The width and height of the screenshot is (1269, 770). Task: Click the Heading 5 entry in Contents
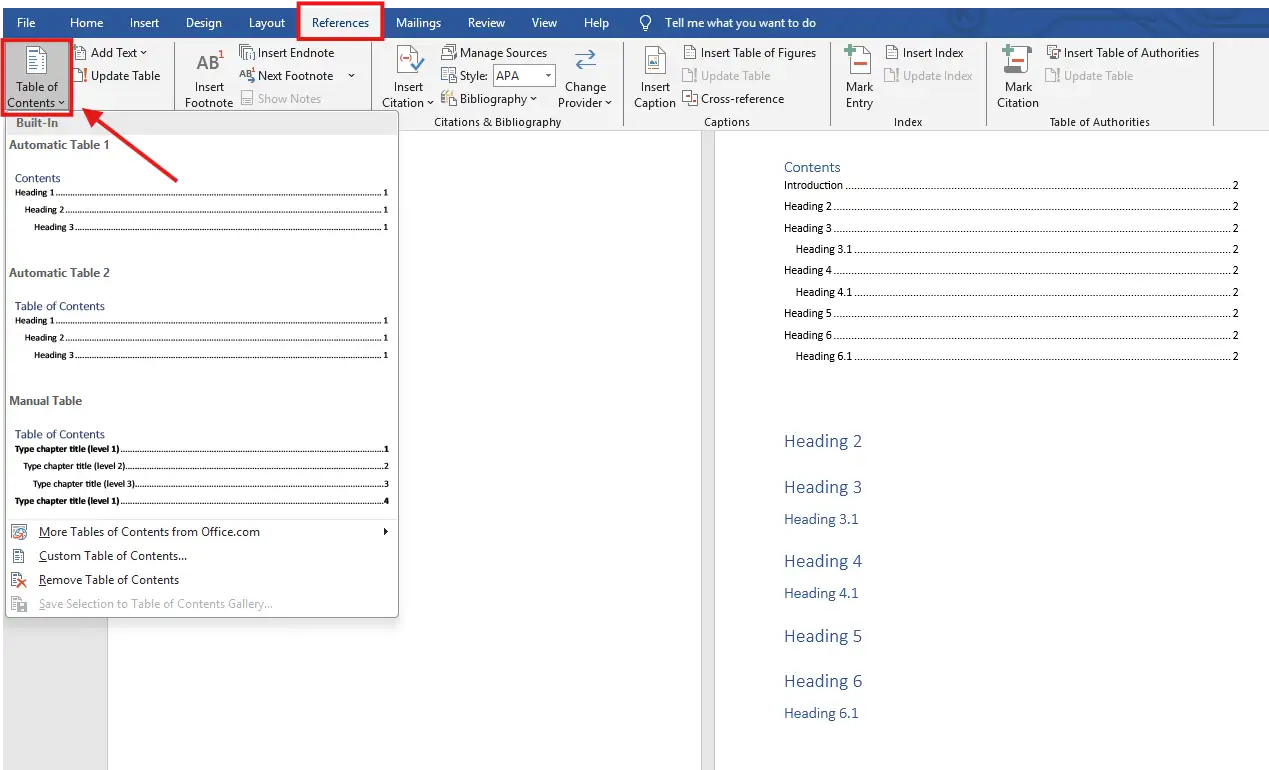click(1011, 313)
